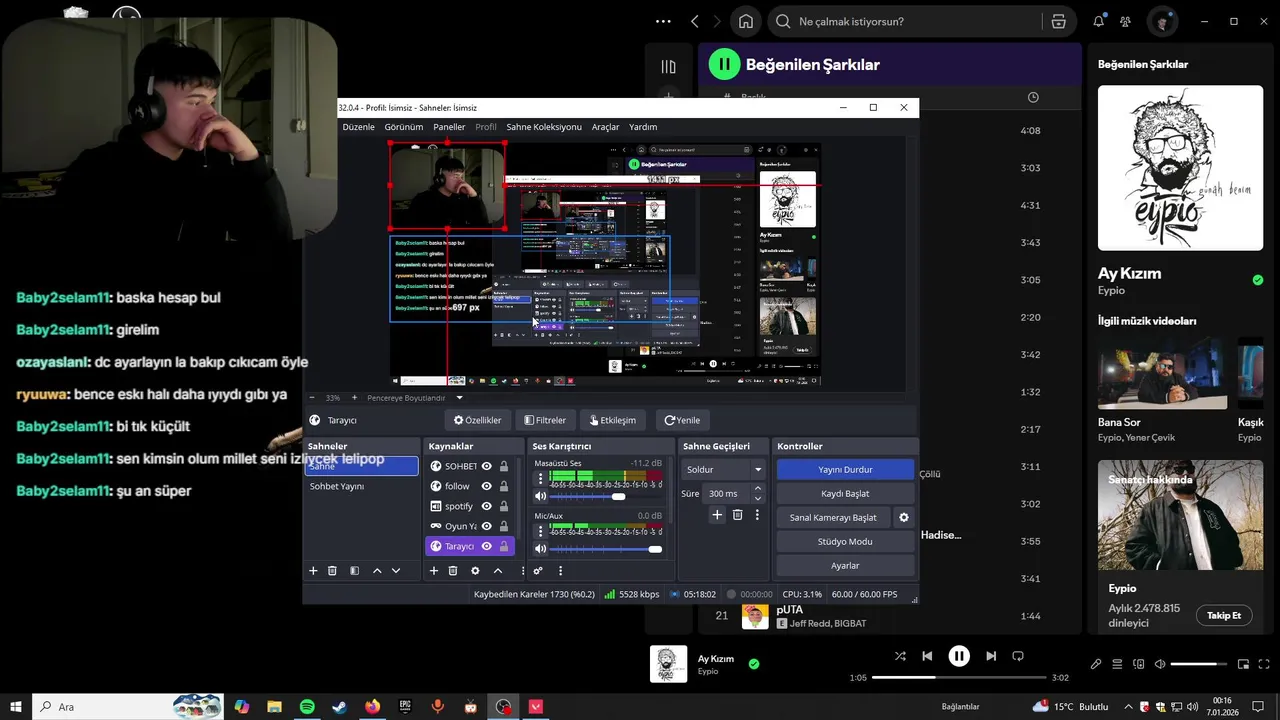The height and width of the screenshot is (720, 1280).
Task: Click the Takip Et button for Eypio
Action: pos(1223,615)
